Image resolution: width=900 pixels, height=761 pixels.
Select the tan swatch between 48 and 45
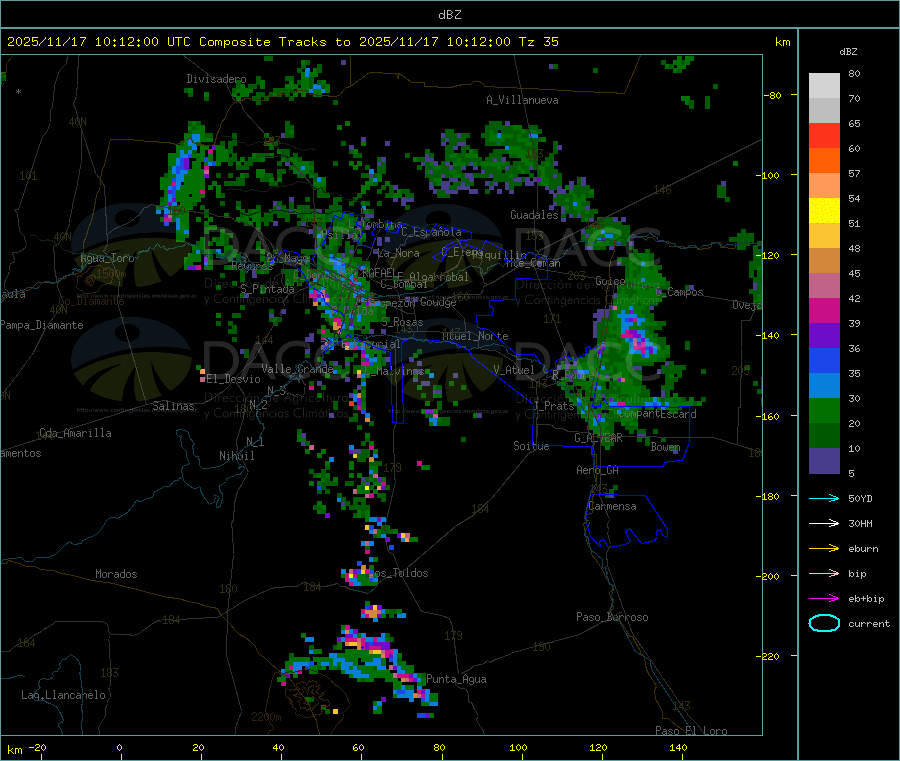click(x=824, y=261)
